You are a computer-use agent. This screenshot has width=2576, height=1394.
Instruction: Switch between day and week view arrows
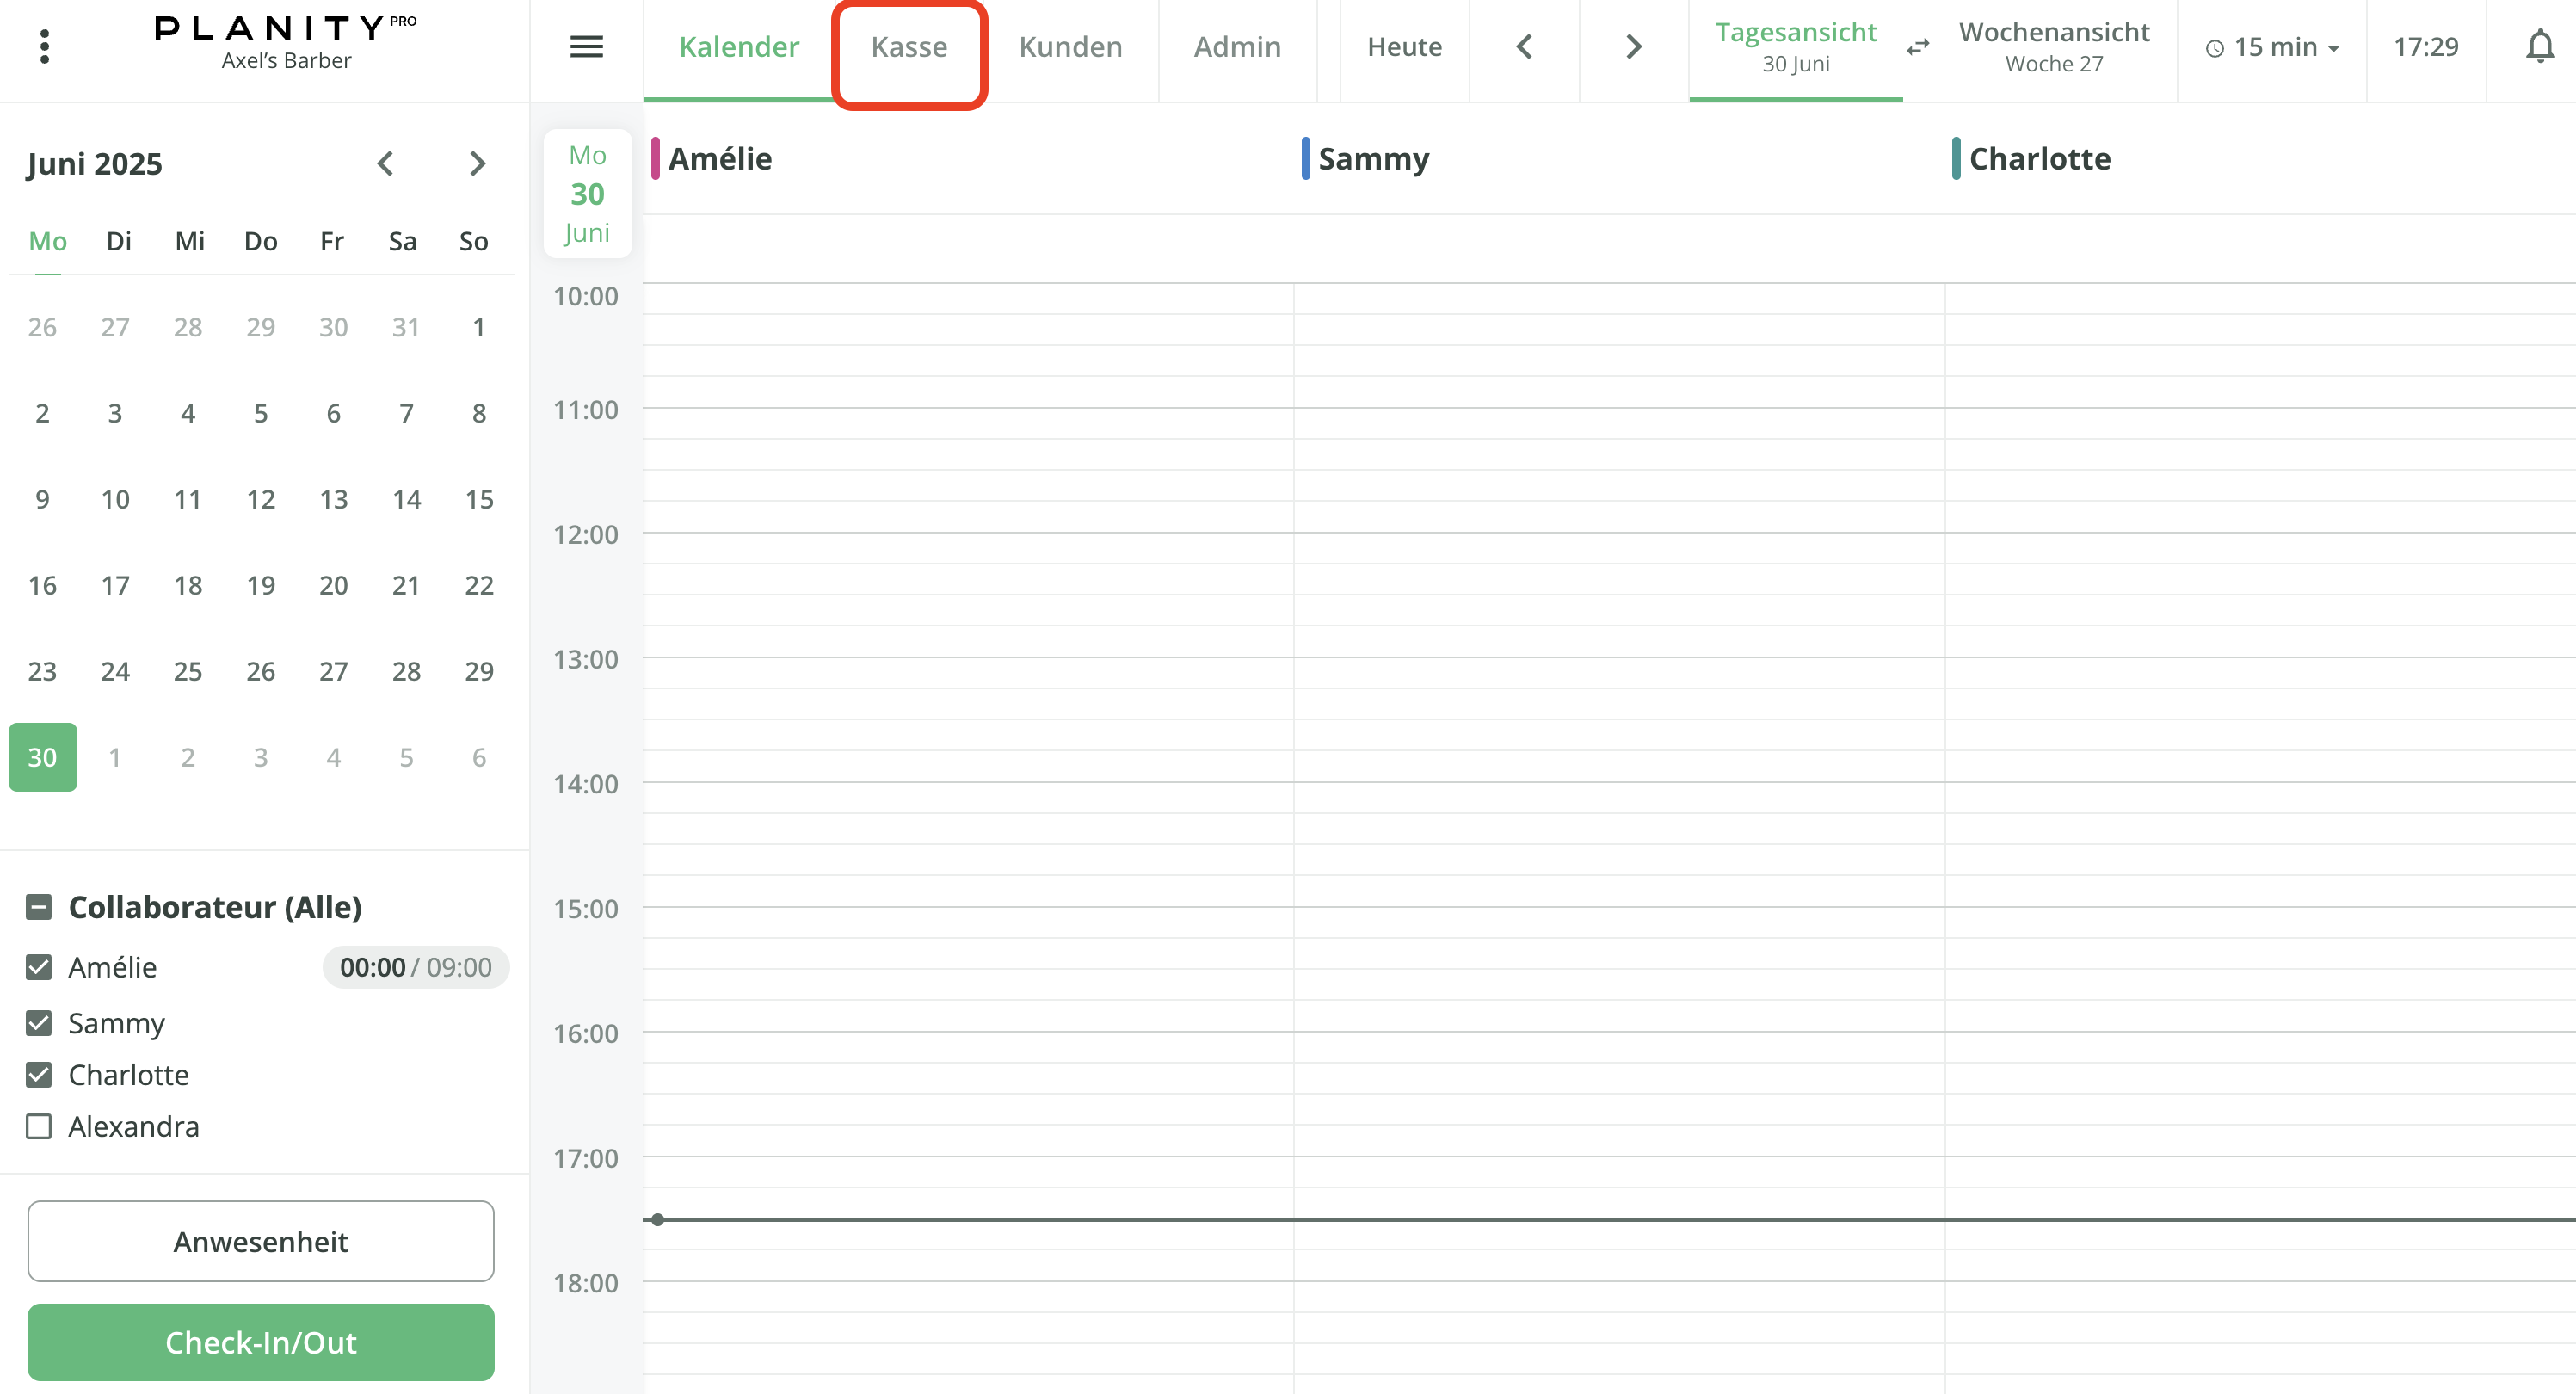(x=1917, y=47)
